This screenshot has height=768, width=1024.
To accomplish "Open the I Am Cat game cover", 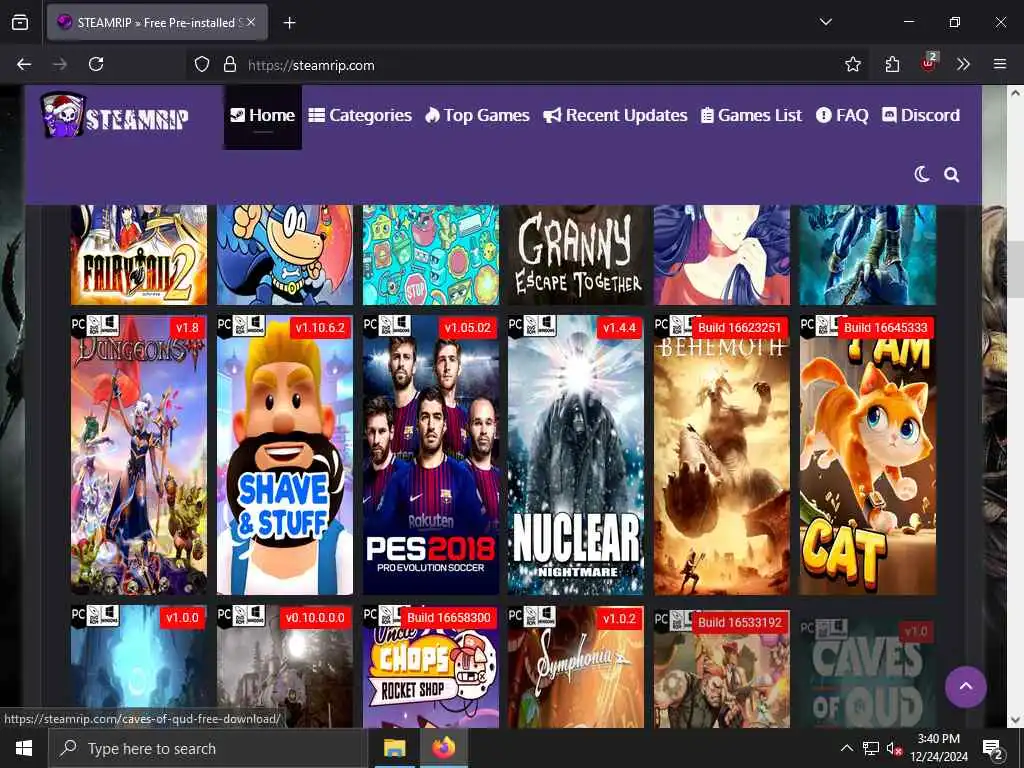I will point(868,455).
